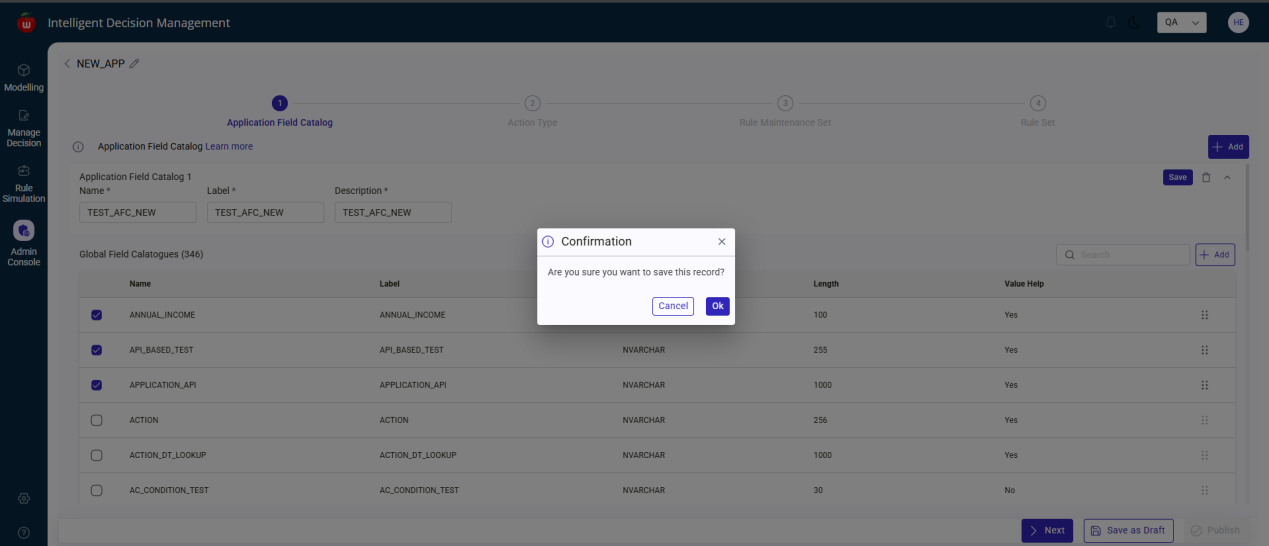Click the application logo icon
This screenshot has width=1269, height=546.
pyautogui.click(x=26, y=23)
